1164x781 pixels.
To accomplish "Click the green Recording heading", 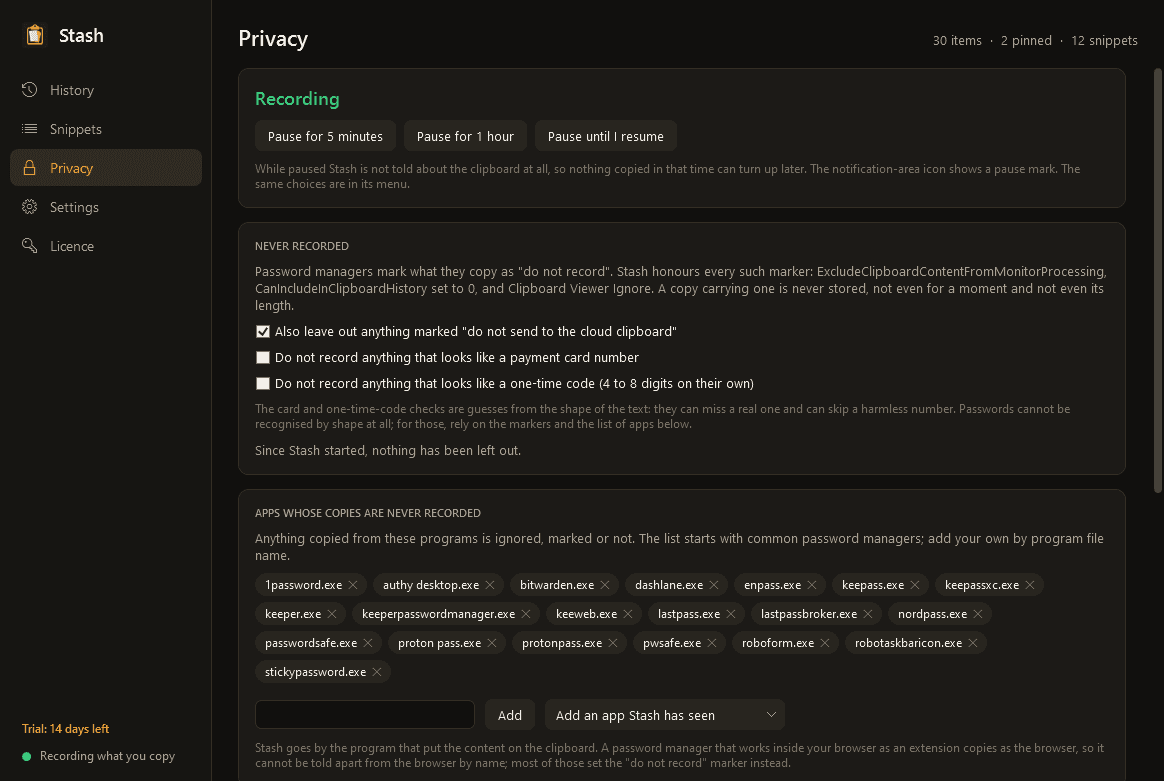I will [297, 99].
